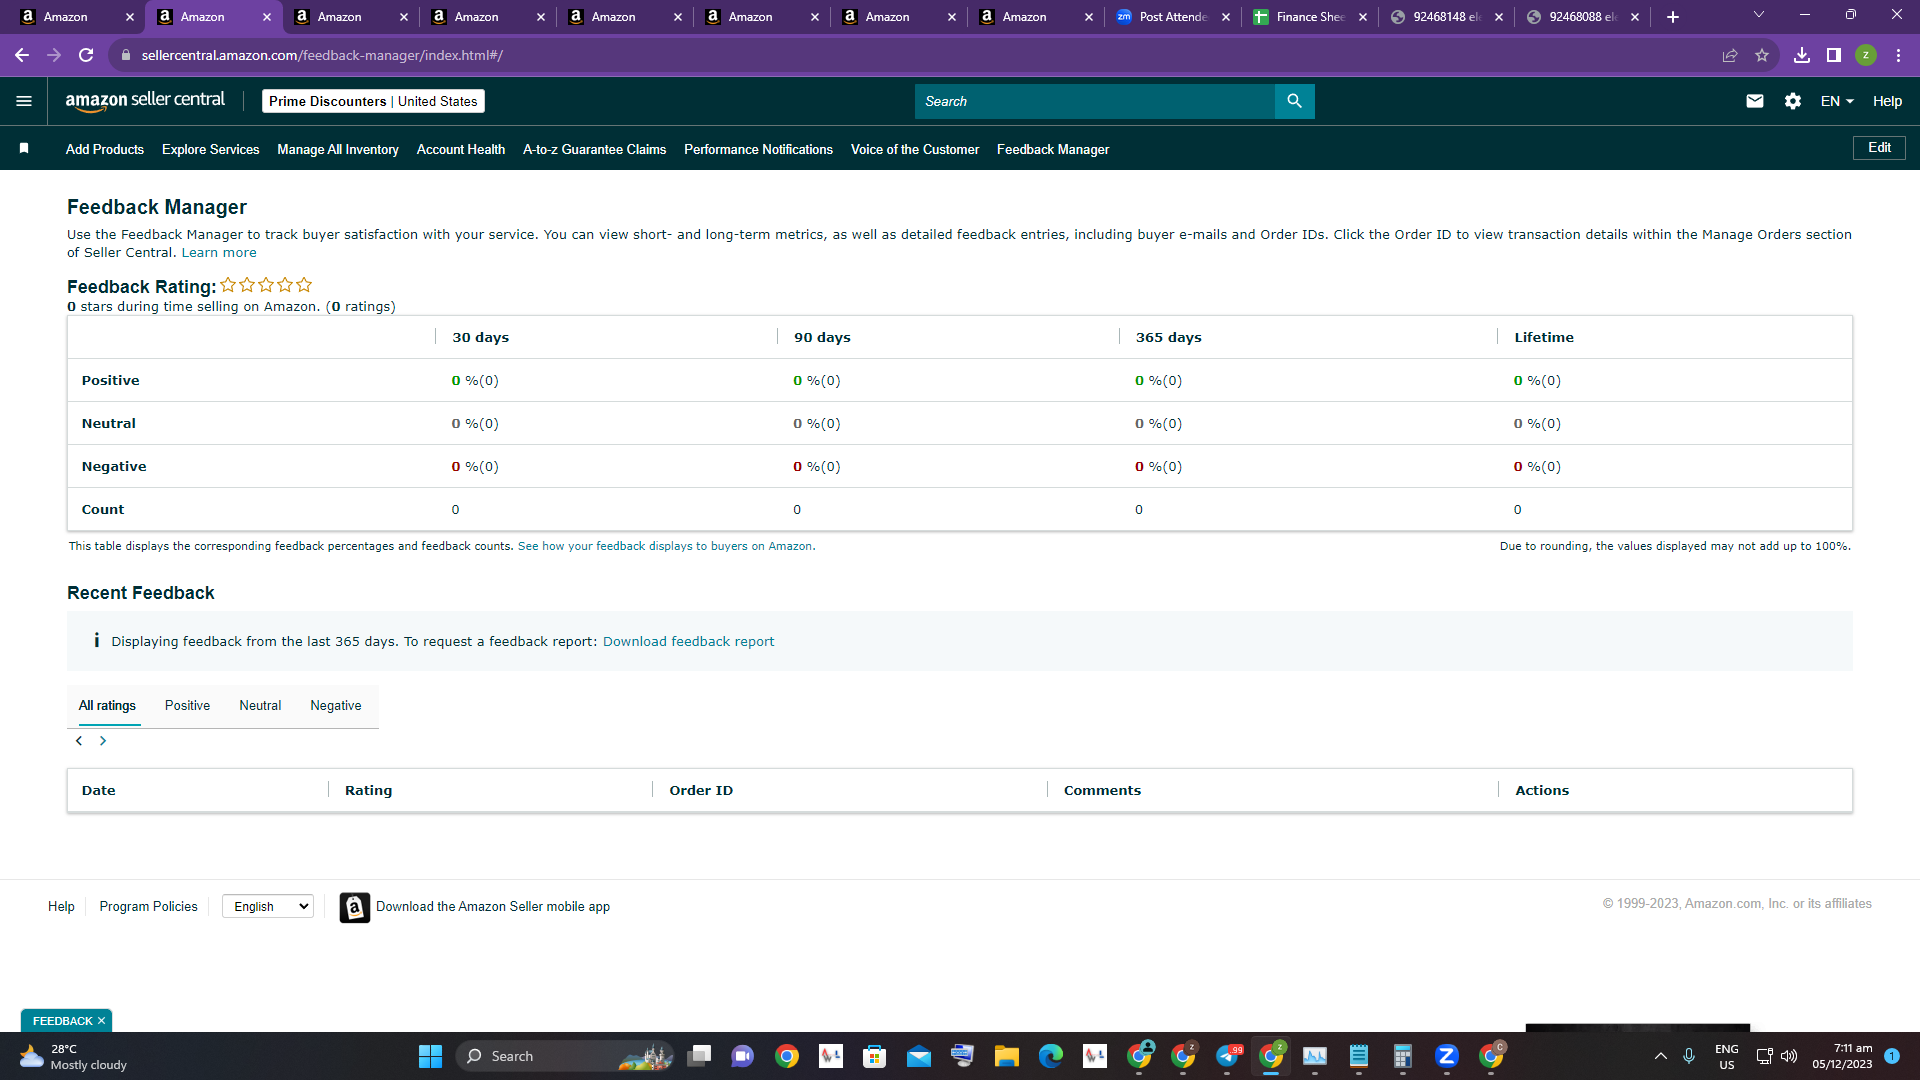Click the Order ID column header
1920x1080 pixels.
point(701,790)
